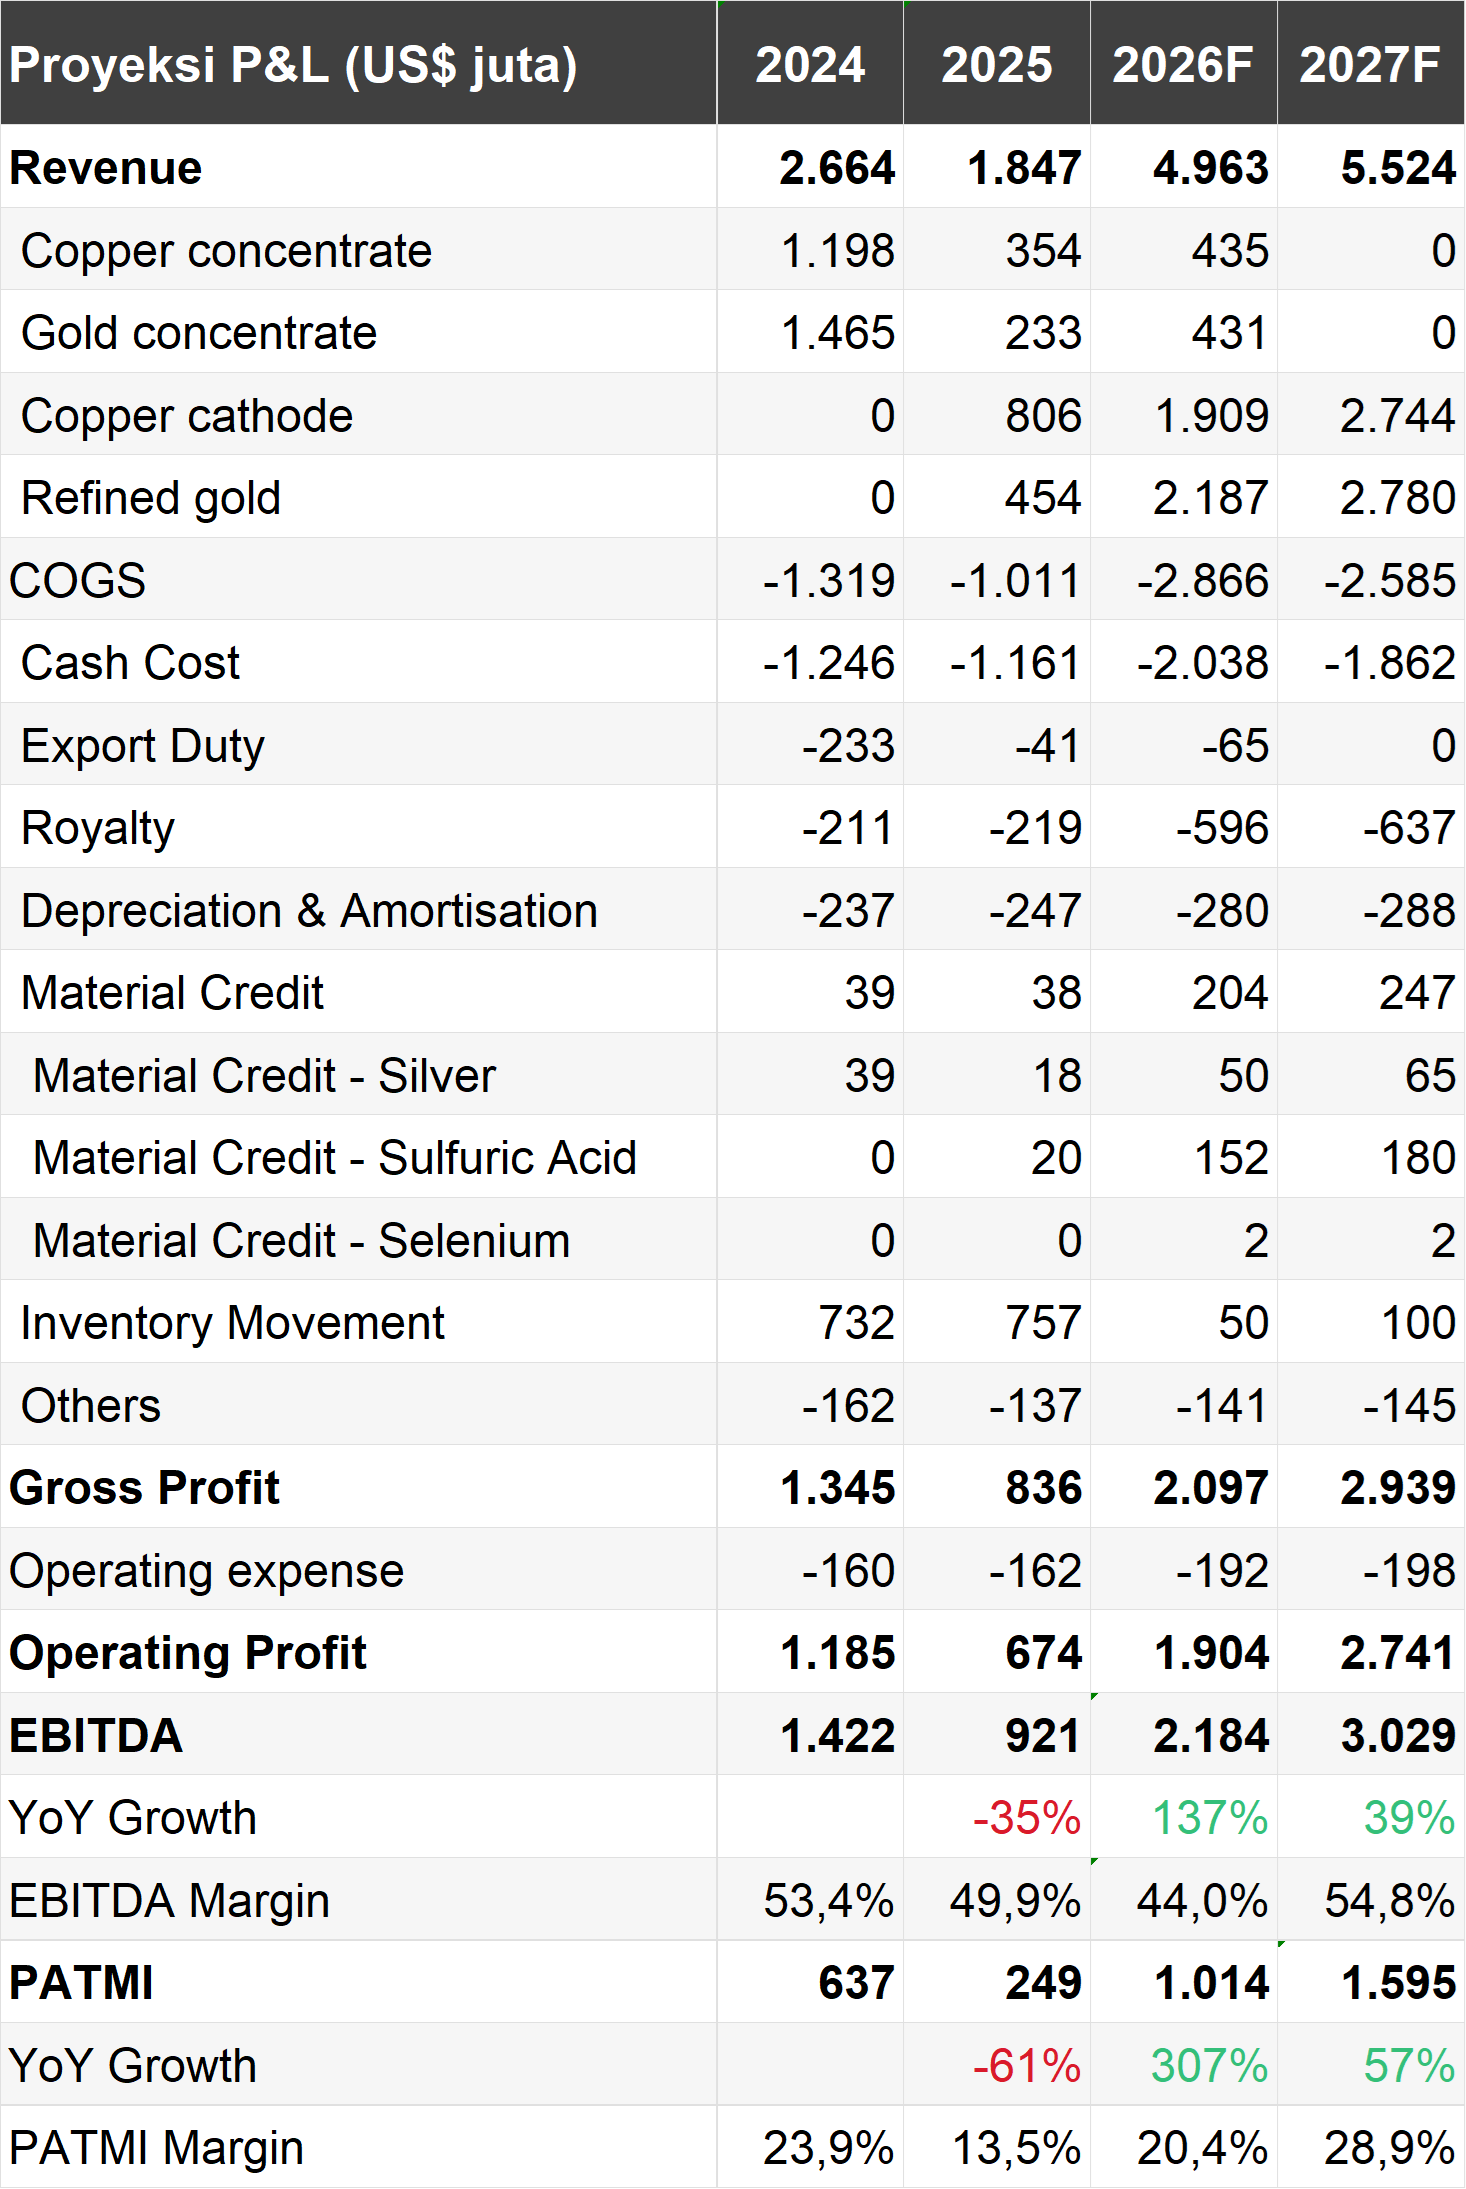1466x2189 pixels.
Task: Select Inventory Movement 2025 value 757
Action: [1043, 1323]
